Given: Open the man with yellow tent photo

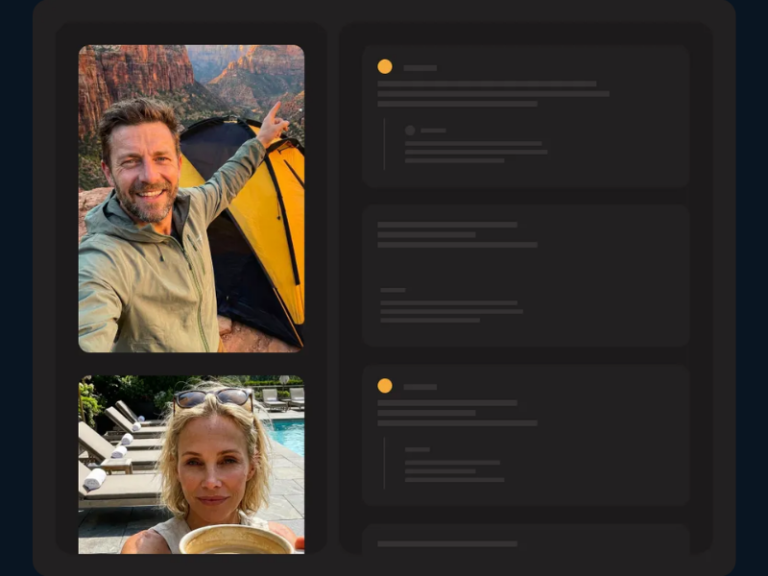Looking at the screenshot, I should [192, 198].
